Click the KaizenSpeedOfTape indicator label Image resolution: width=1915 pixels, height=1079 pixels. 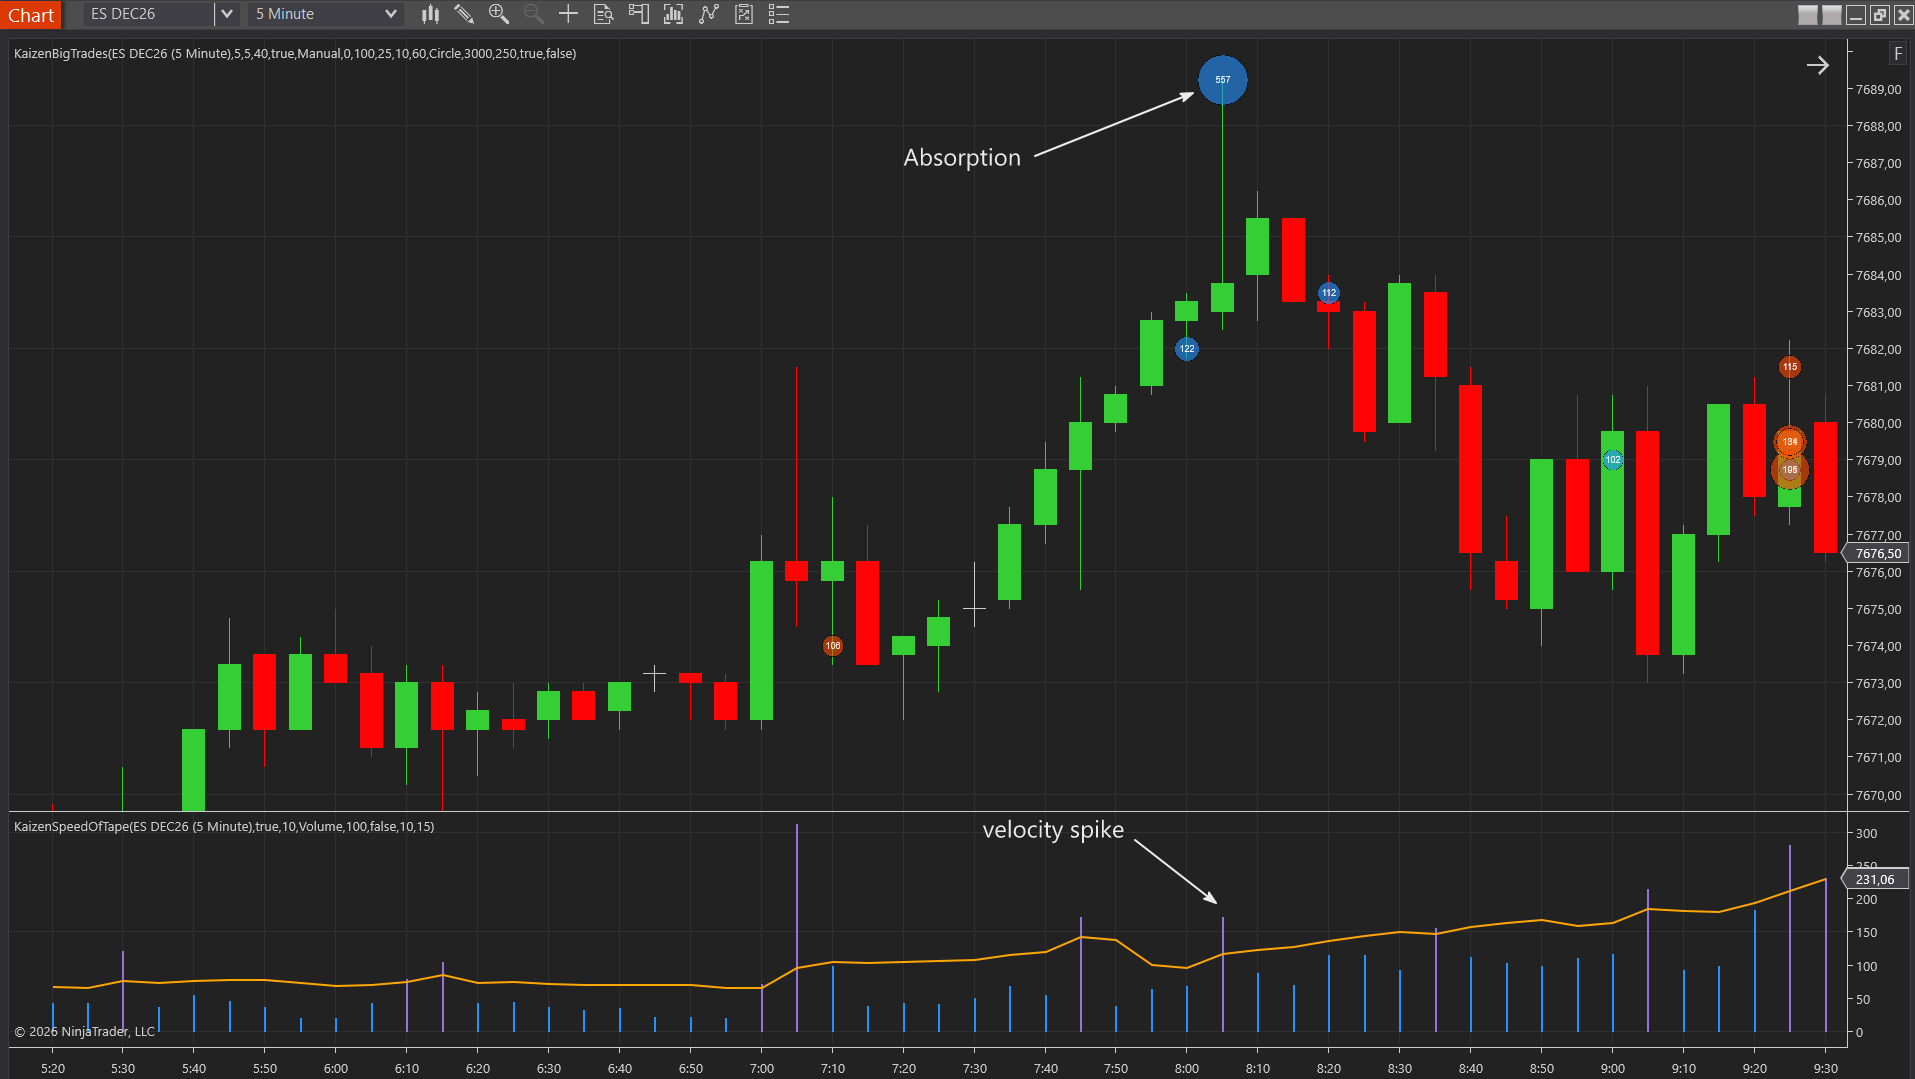point(224,826)
